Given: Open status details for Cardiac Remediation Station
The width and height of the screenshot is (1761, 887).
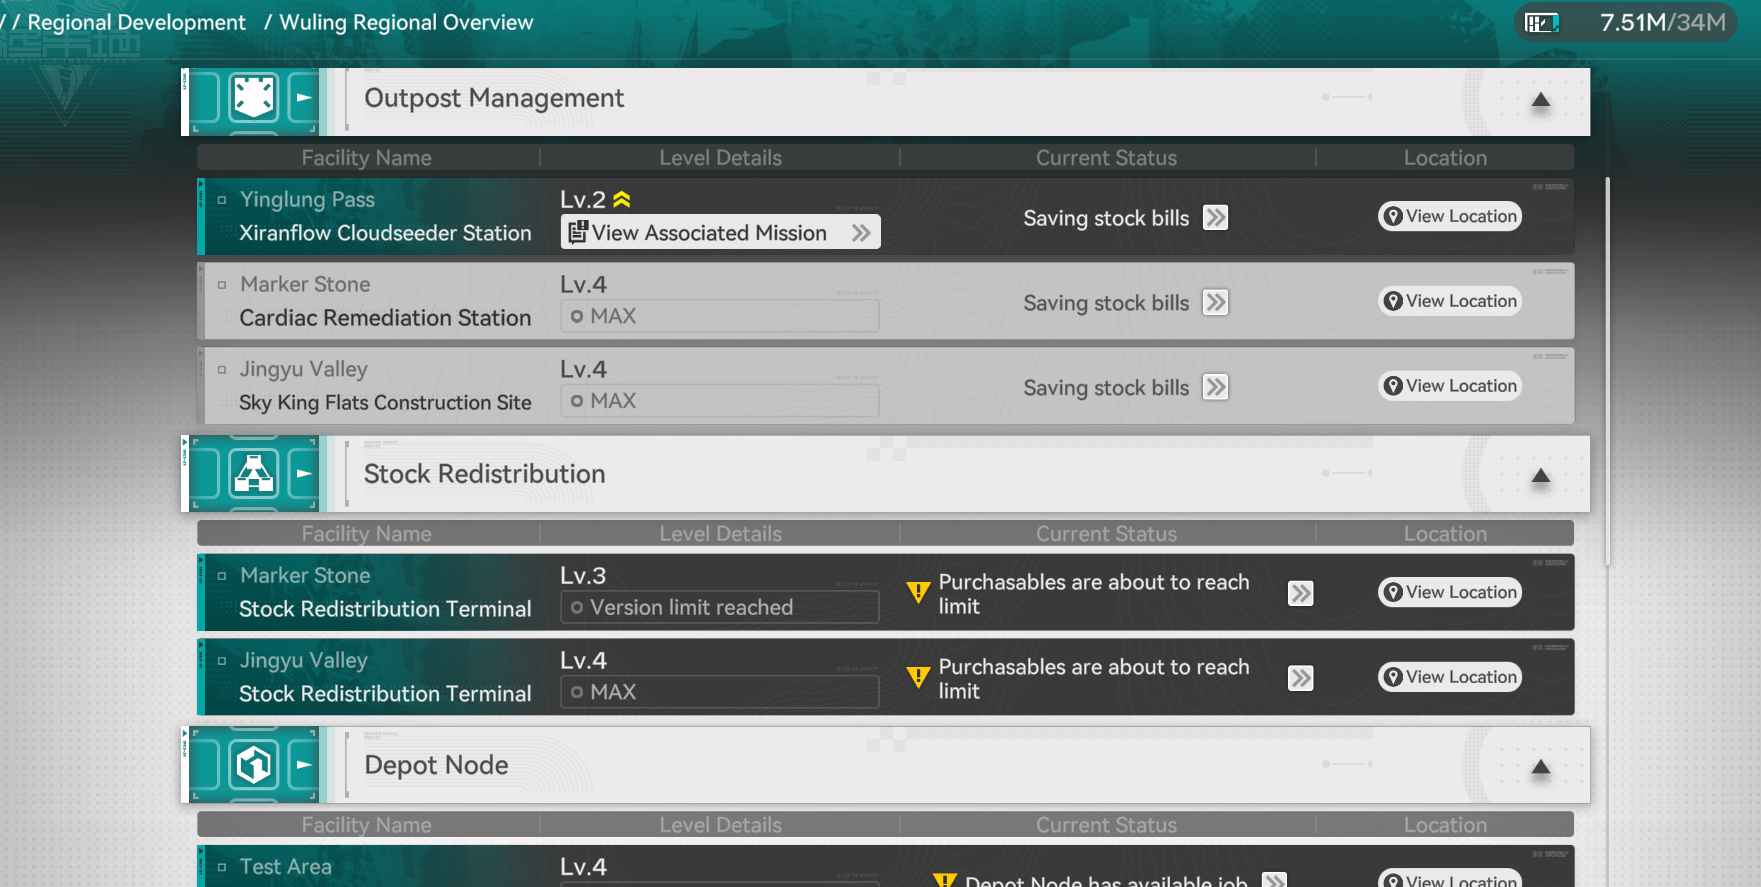Looking at the screenshot, I should pyautogui.click(x=1215, y=303).
